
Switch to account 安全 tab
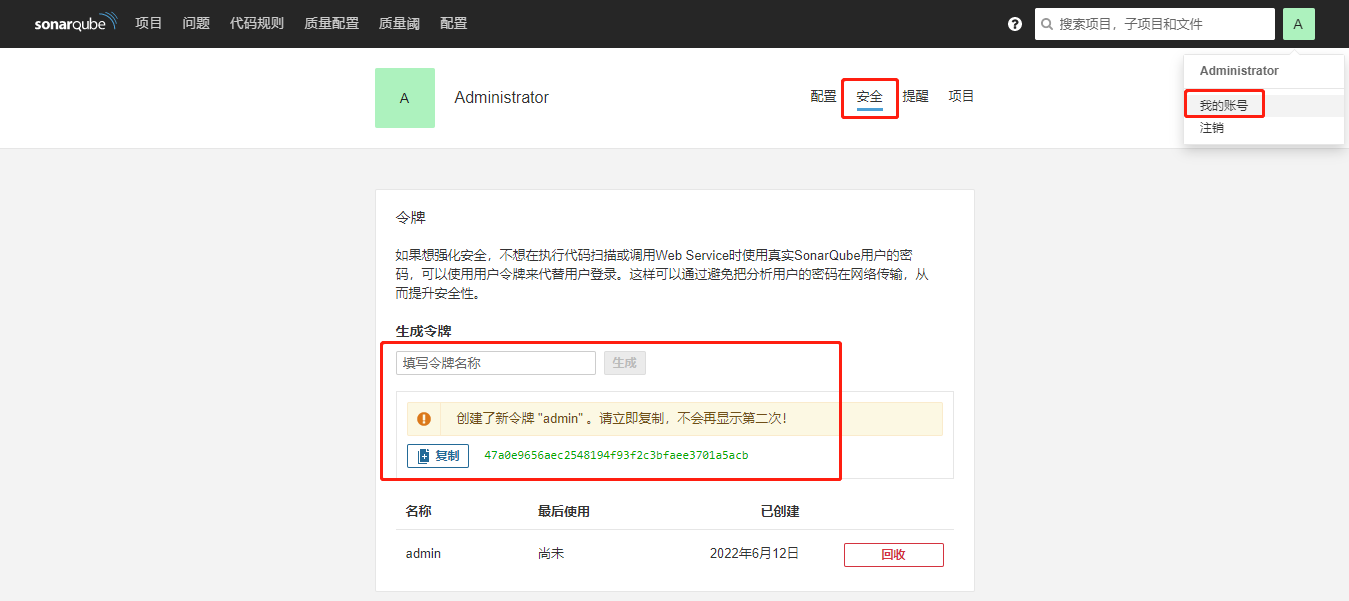(870, 97)
